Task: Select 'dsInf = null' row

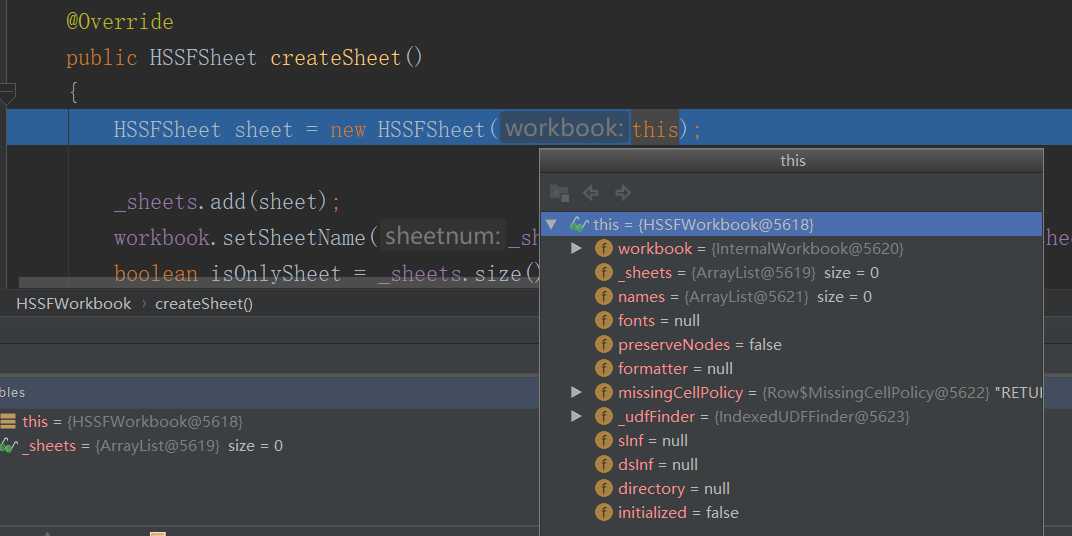Action: click(x=792, y=464)
